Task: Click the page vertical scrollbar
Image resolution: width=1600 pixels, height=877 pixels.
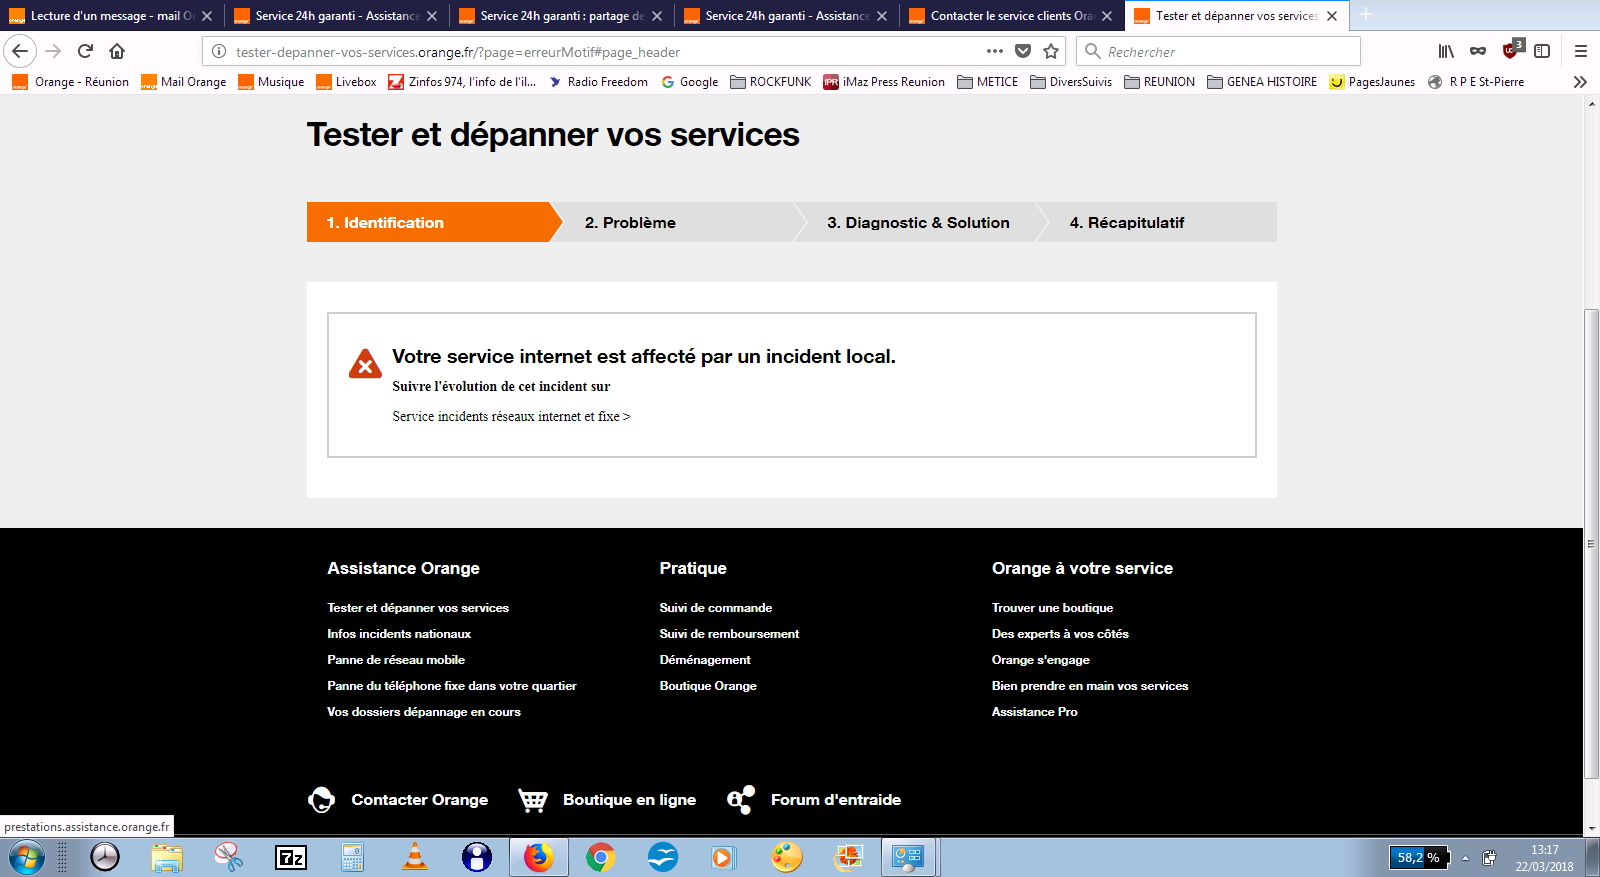Action: 1591,540
